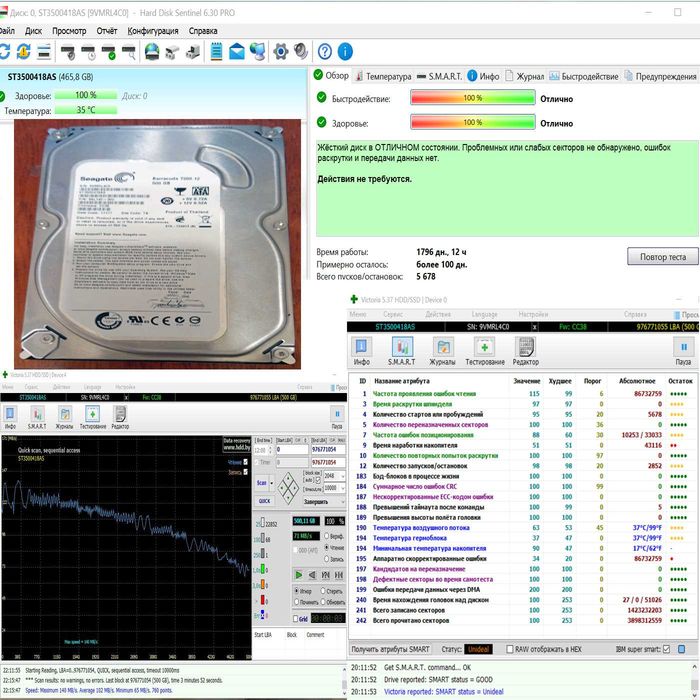700x700 pixels.
Task: Toggle the auto block size checkbox
Action: point(318,480)
